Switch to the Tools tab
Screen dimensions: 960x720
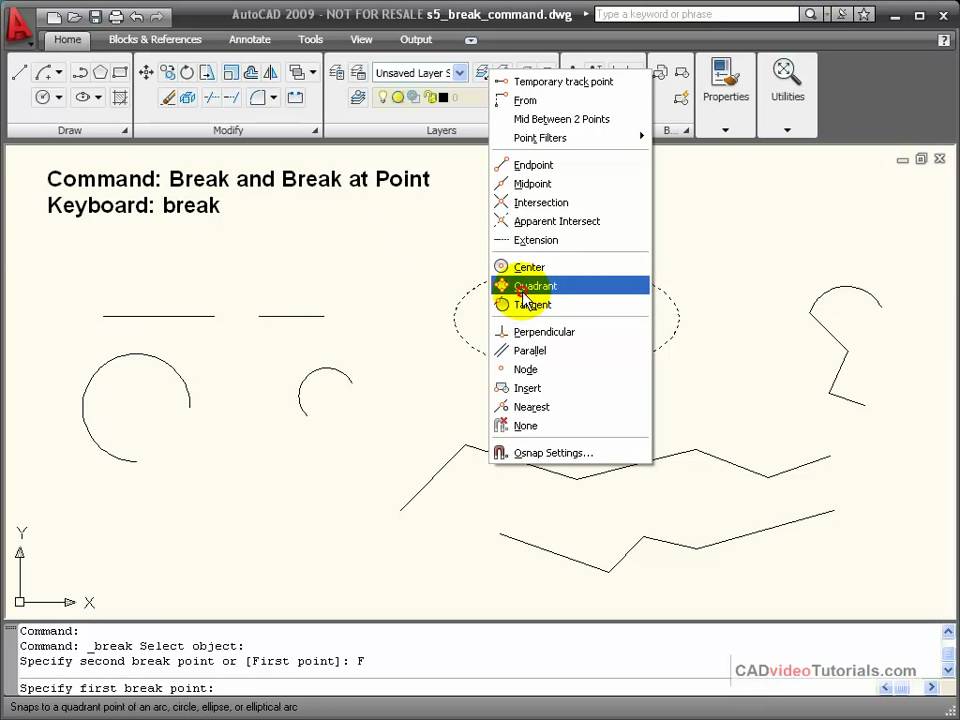(x=310, y=39)
